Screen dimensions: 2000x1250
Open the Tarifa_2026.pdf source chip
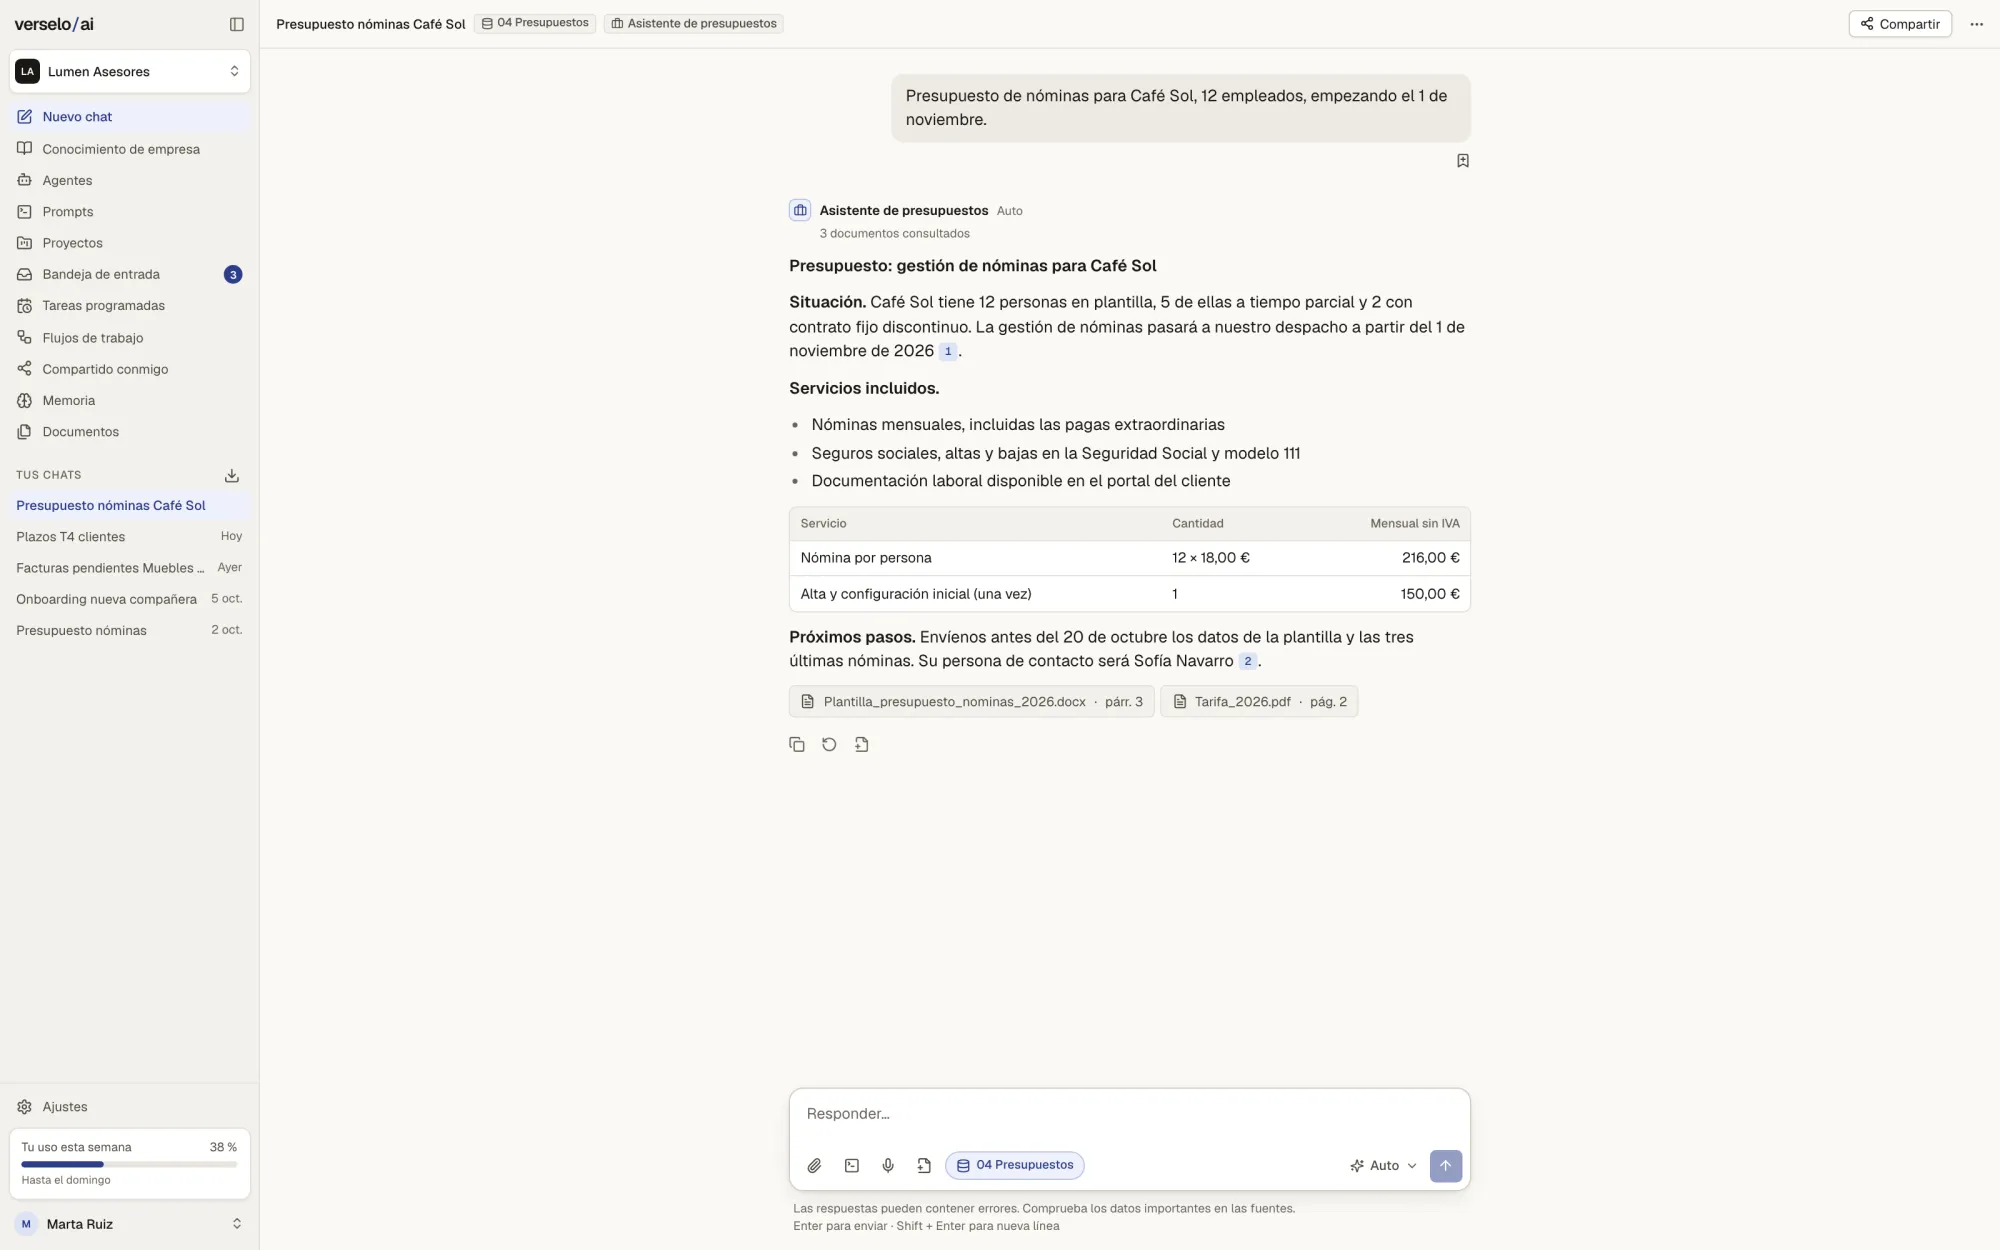tap(1258, 702)
